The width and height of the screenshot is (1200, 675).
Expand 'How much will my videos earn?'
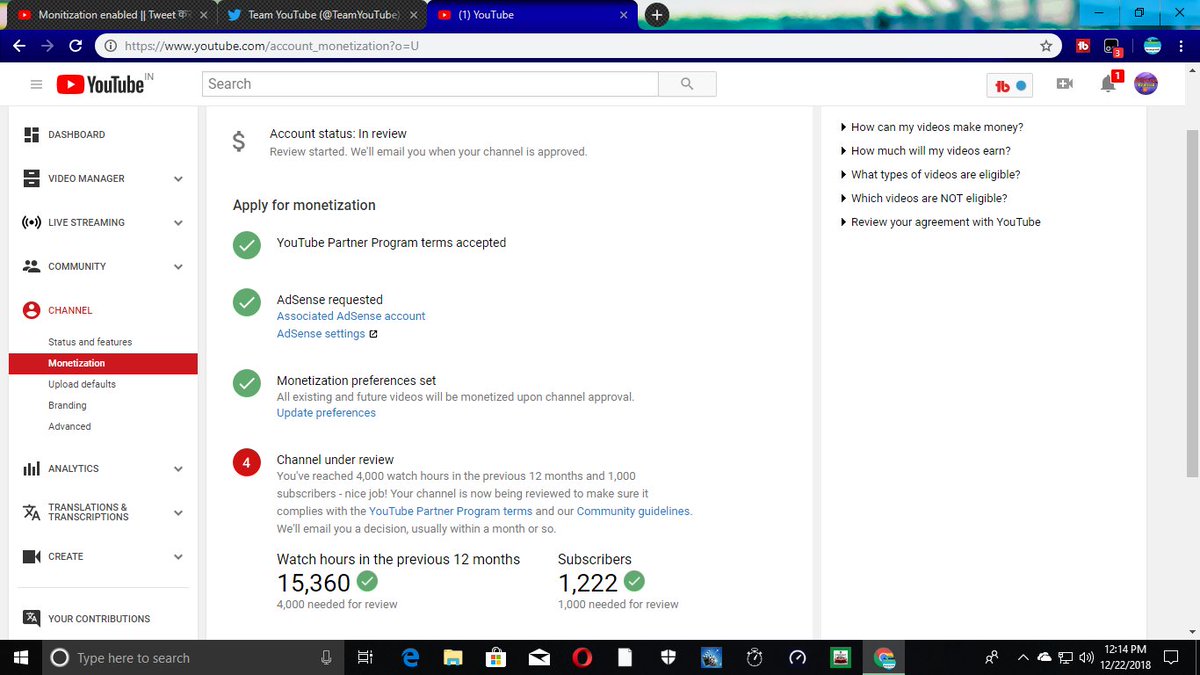coord(926,151)
